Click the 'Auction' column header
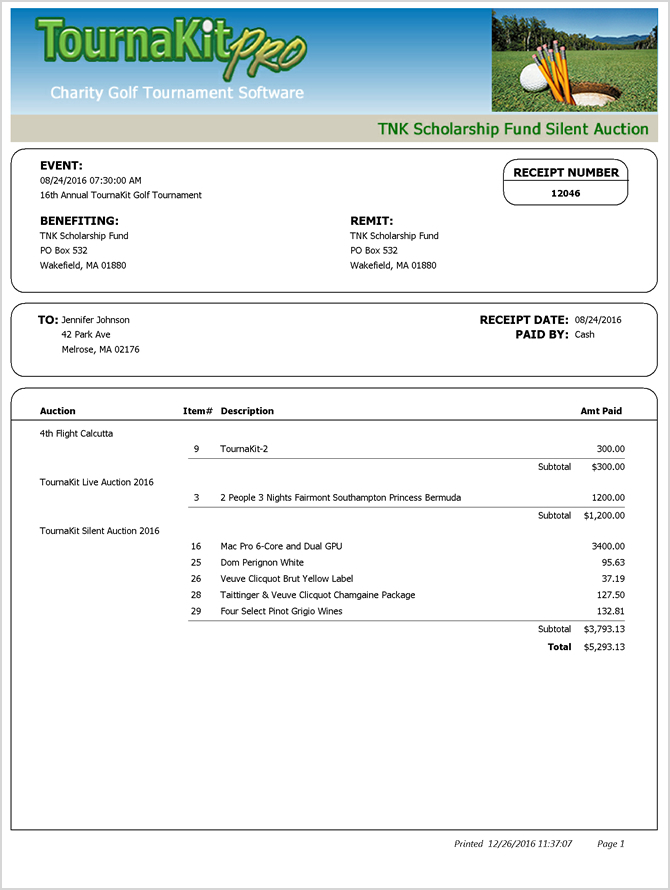 tap(57, 411)
